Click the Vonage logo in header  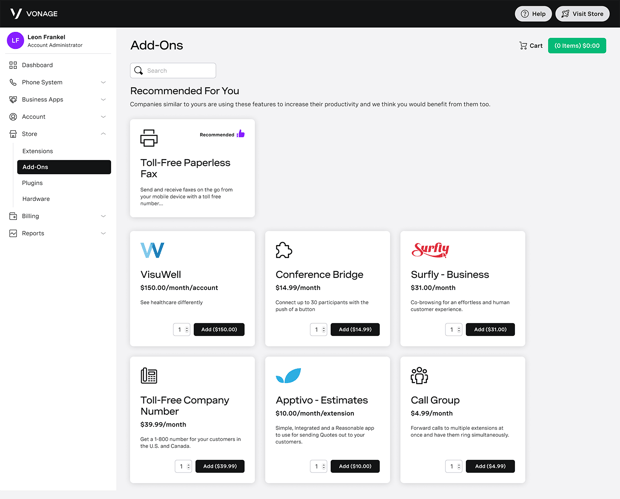[33, 14]
